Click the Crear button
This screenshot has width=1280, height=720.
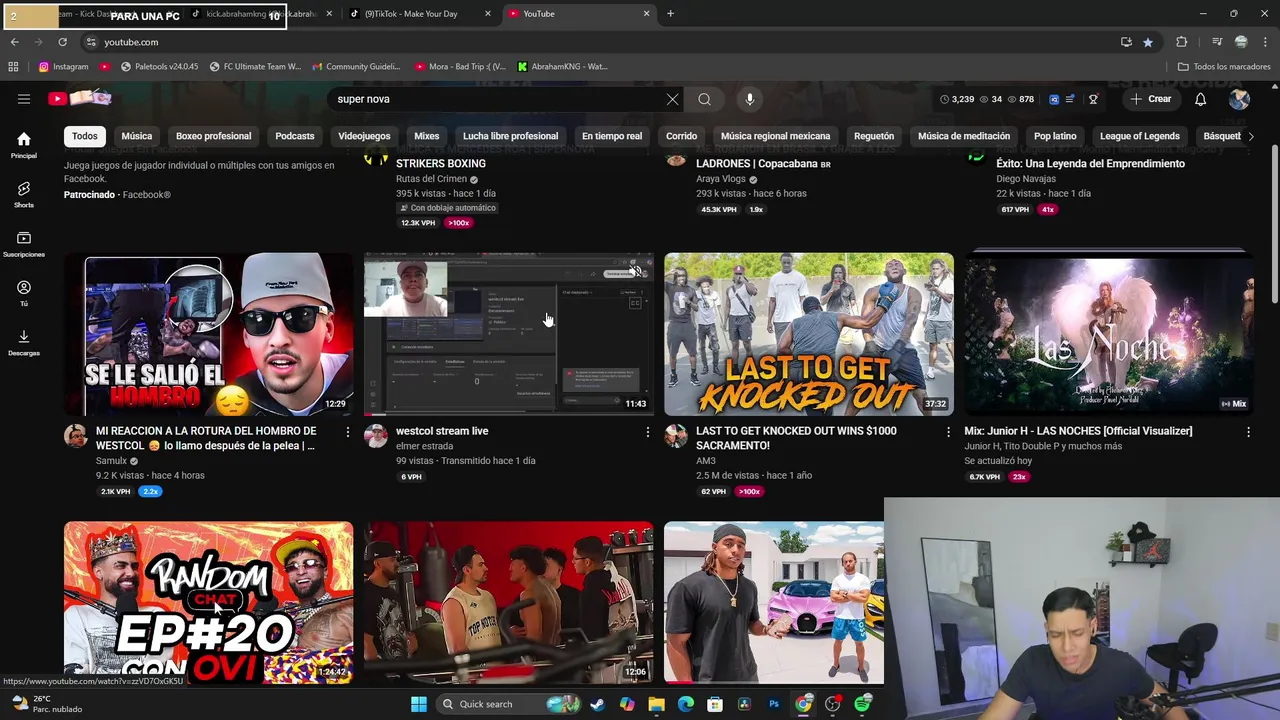pos(1151,99)
